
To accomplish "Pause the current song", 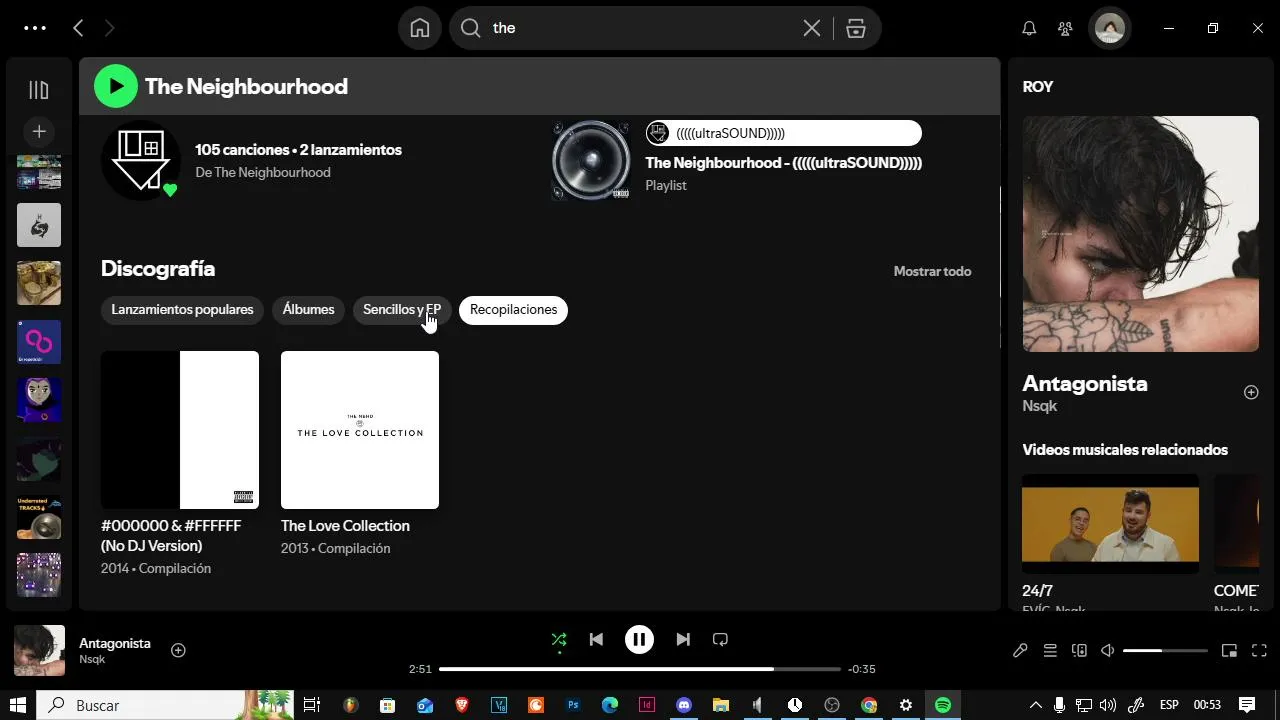I will click(639, 640).
